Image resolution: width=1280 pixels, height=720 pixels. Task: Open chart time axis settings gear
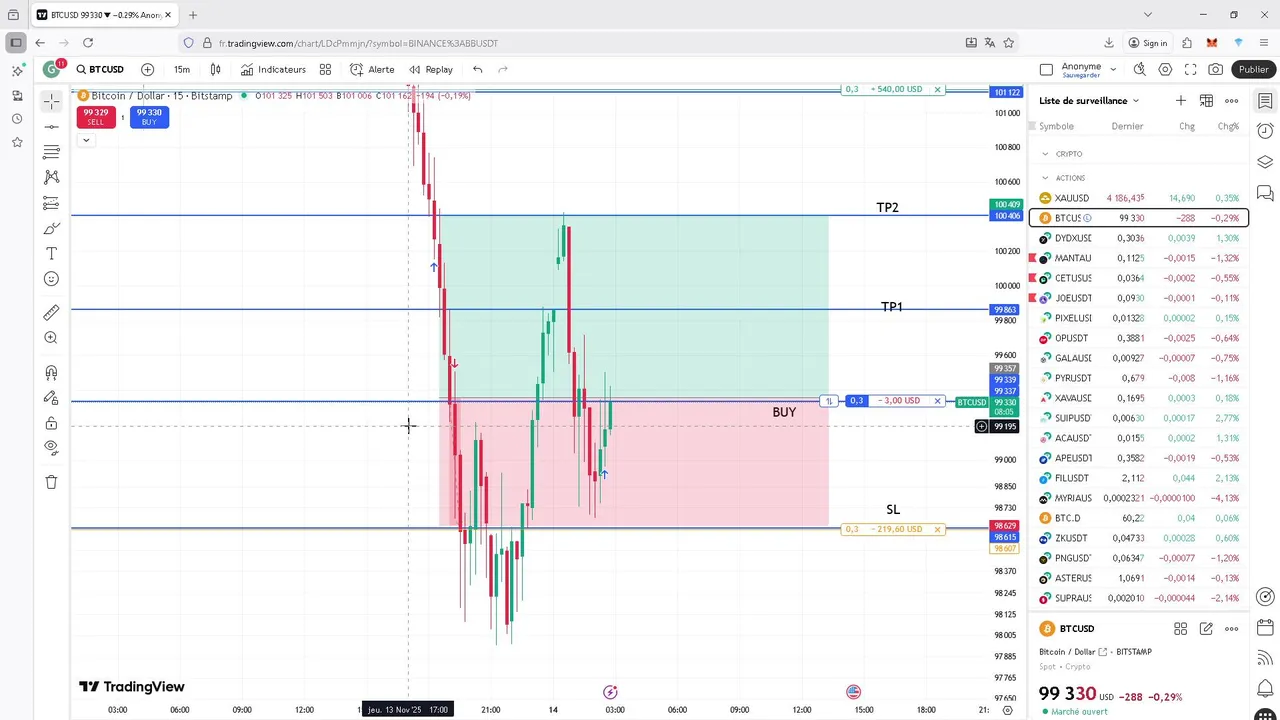(1008, 710)
